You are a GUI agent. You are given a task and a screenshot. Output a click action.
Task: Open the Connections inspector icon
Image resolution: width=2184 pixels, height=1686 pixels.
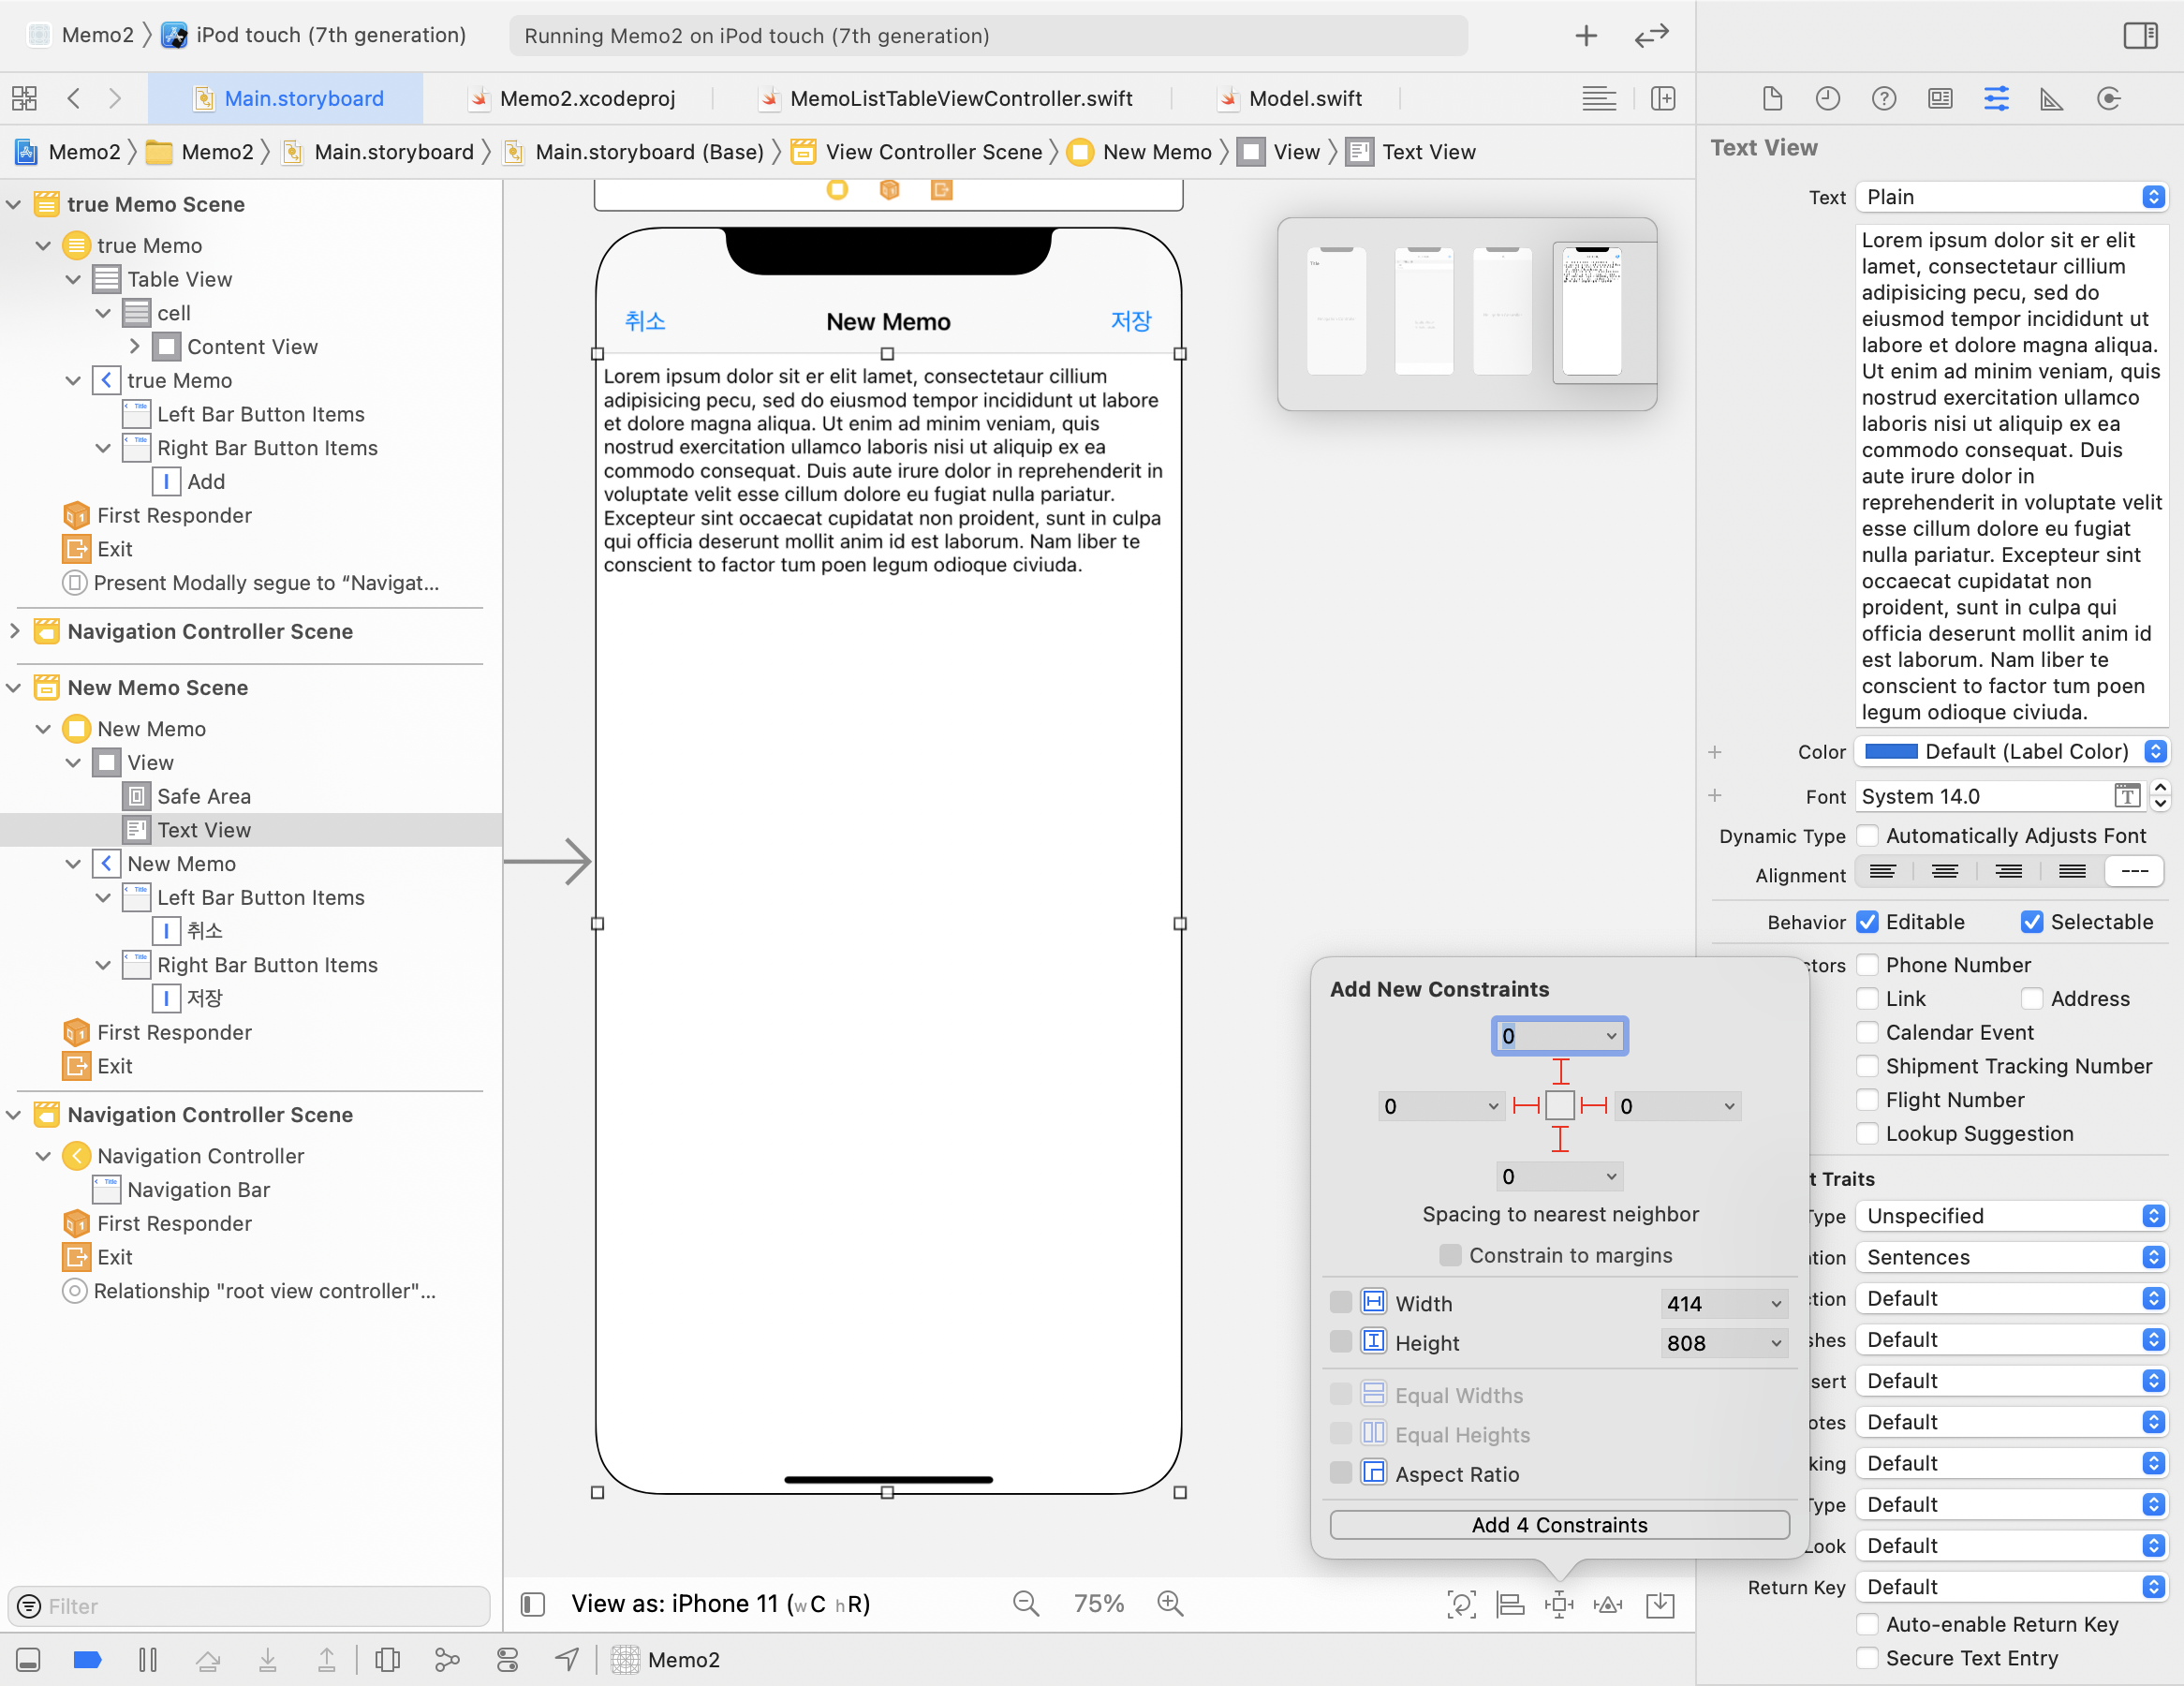[x=2108, y=98]
